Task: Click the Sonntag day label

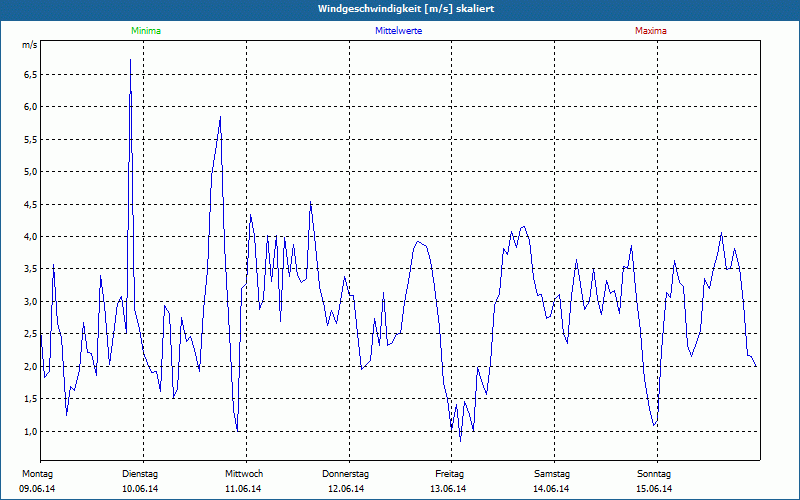Action: pos(654,474)
